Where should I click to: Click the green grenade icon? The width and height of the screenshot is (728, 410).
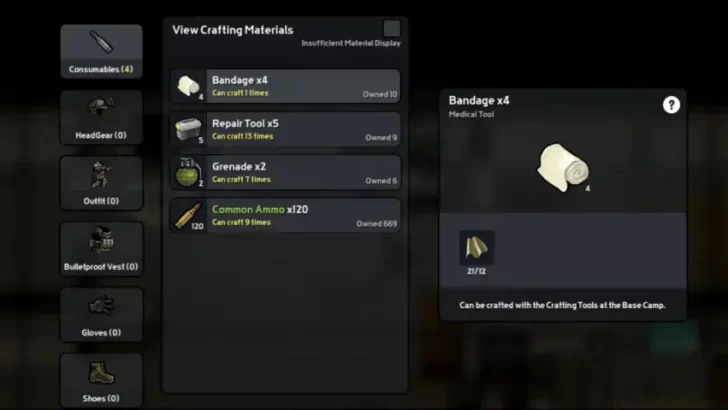coord(188,173)
